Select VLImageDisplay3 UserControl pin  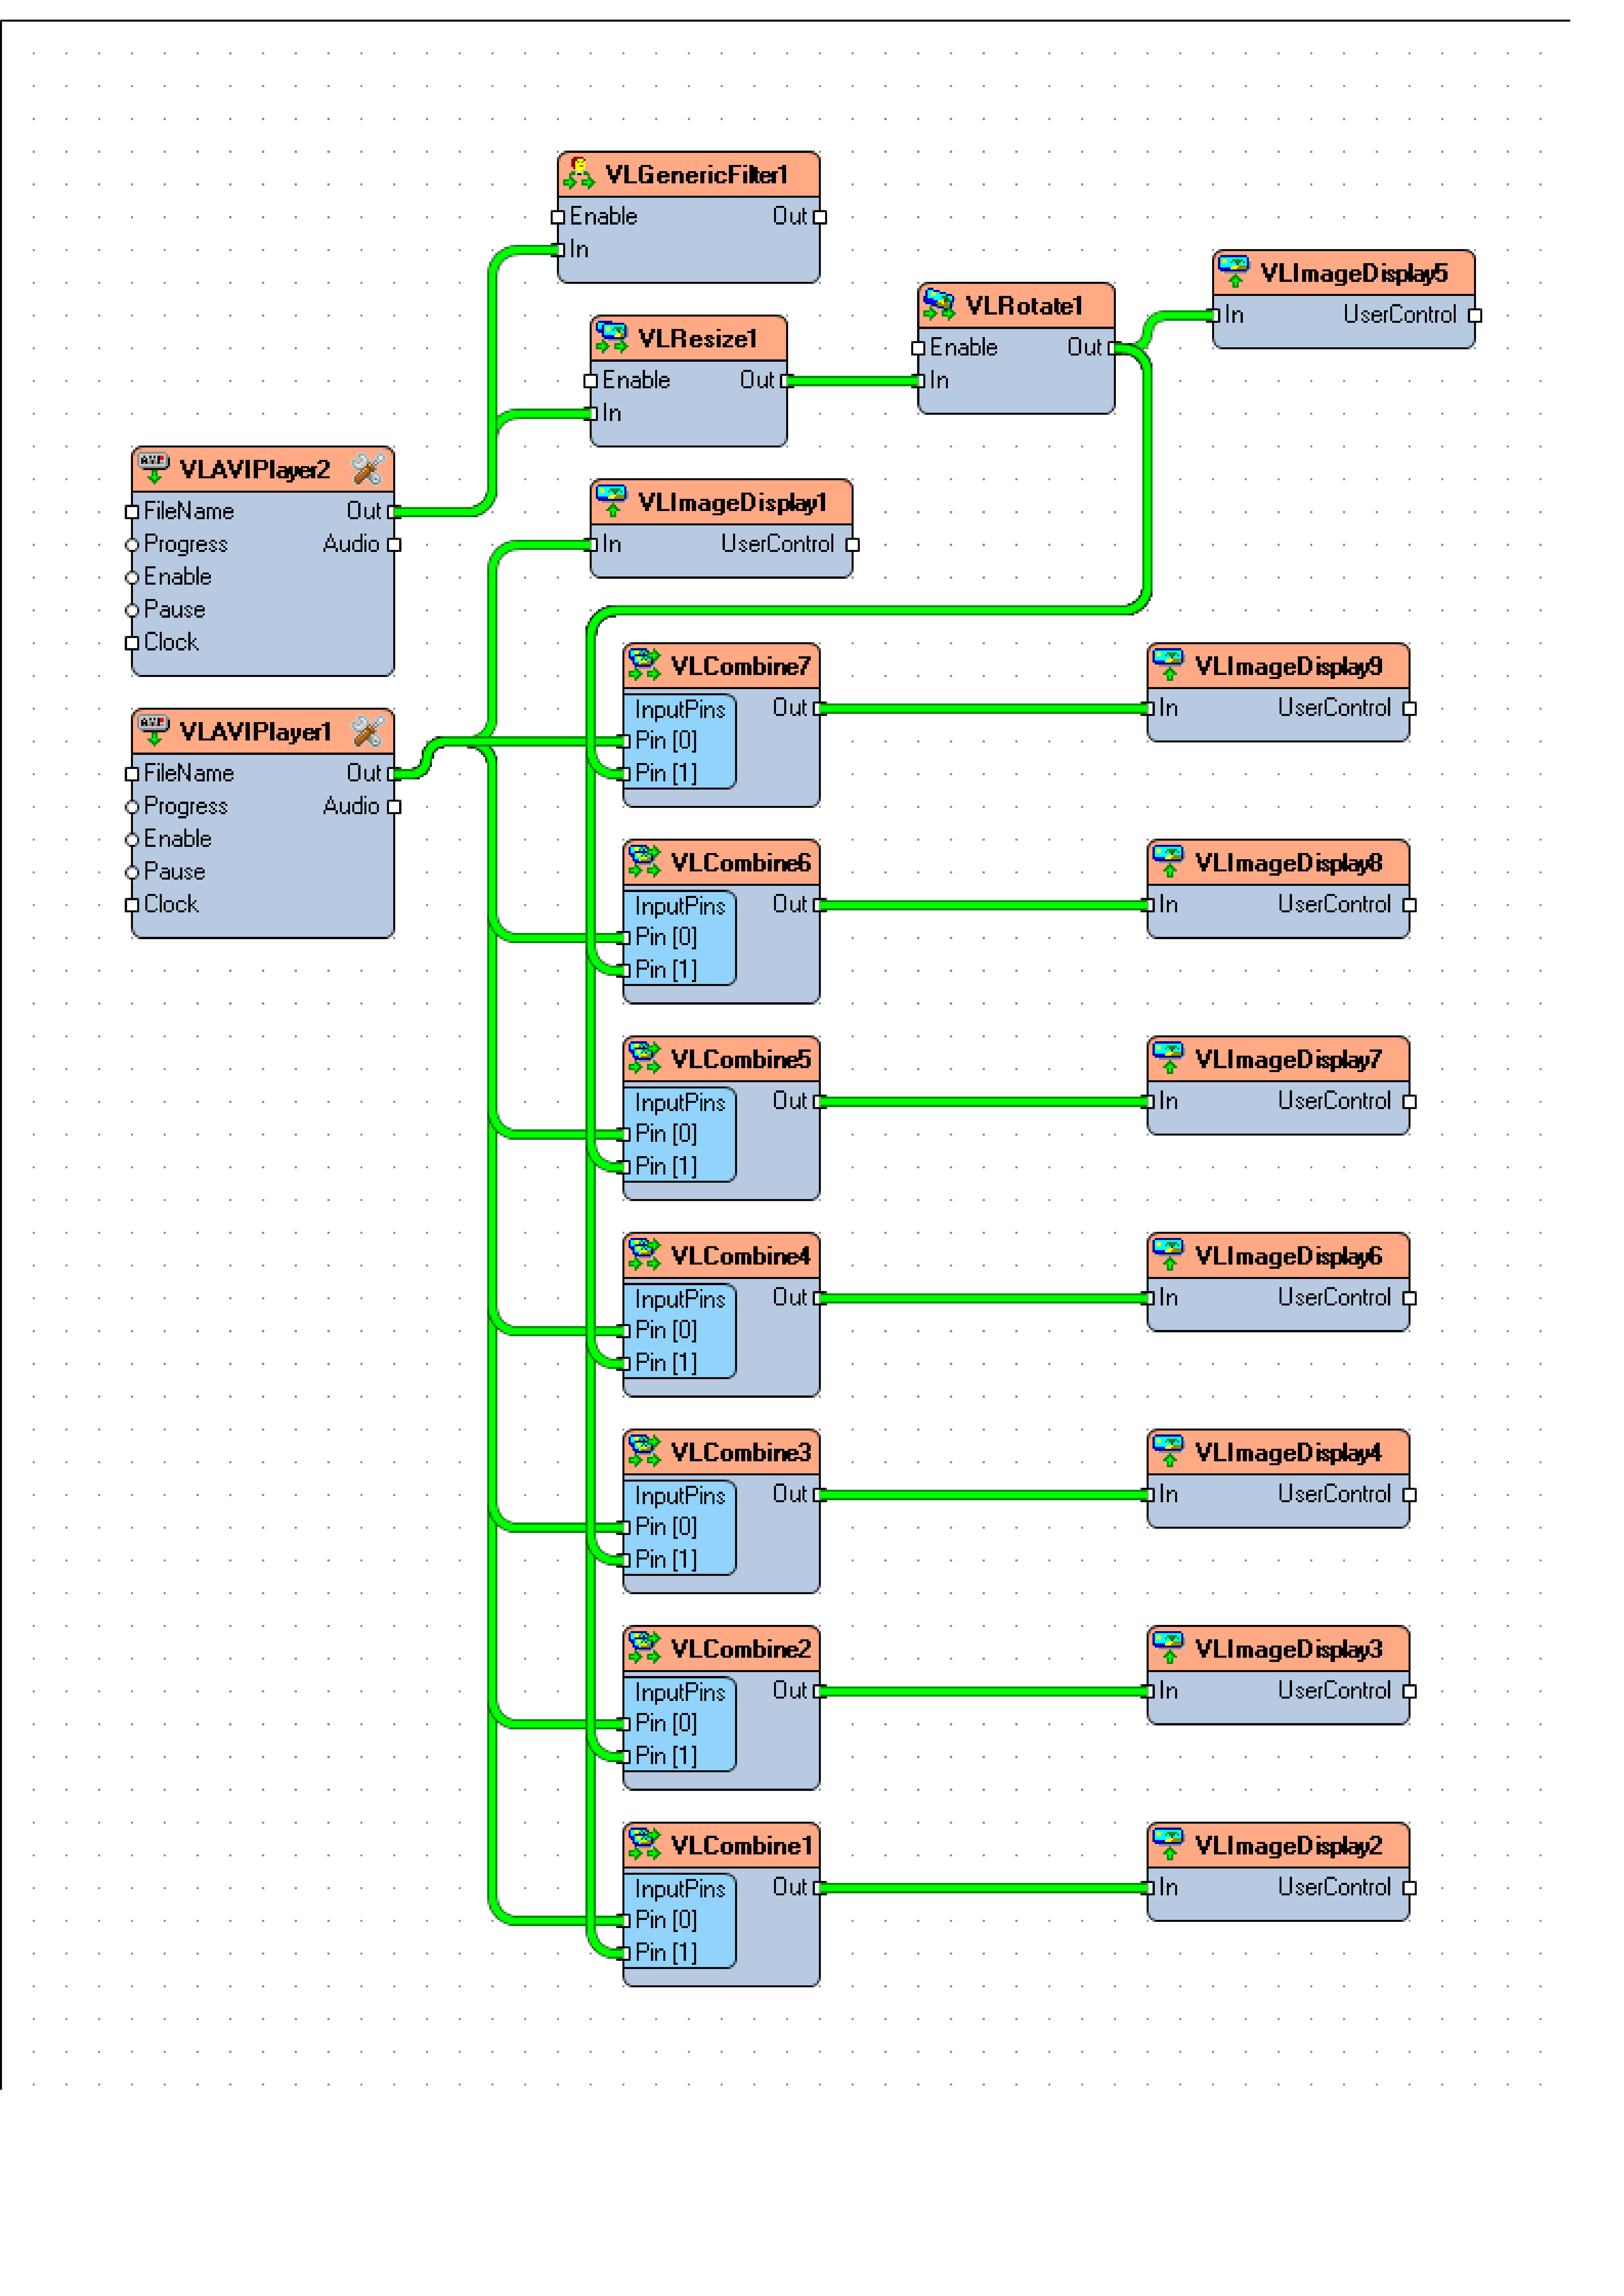coord(1410,1691)
